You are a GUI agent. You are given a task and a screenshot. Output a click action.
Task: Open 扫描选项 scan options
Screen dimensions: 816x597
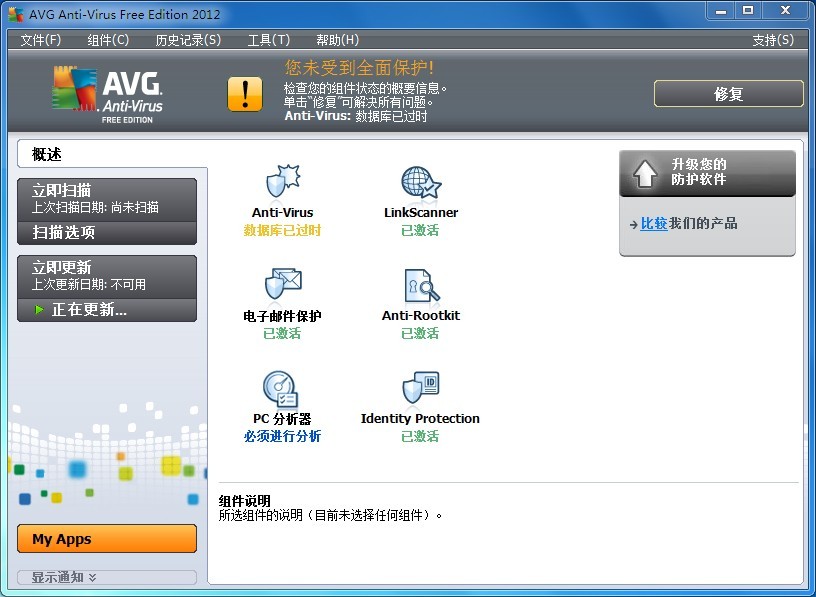click(107, 233)
